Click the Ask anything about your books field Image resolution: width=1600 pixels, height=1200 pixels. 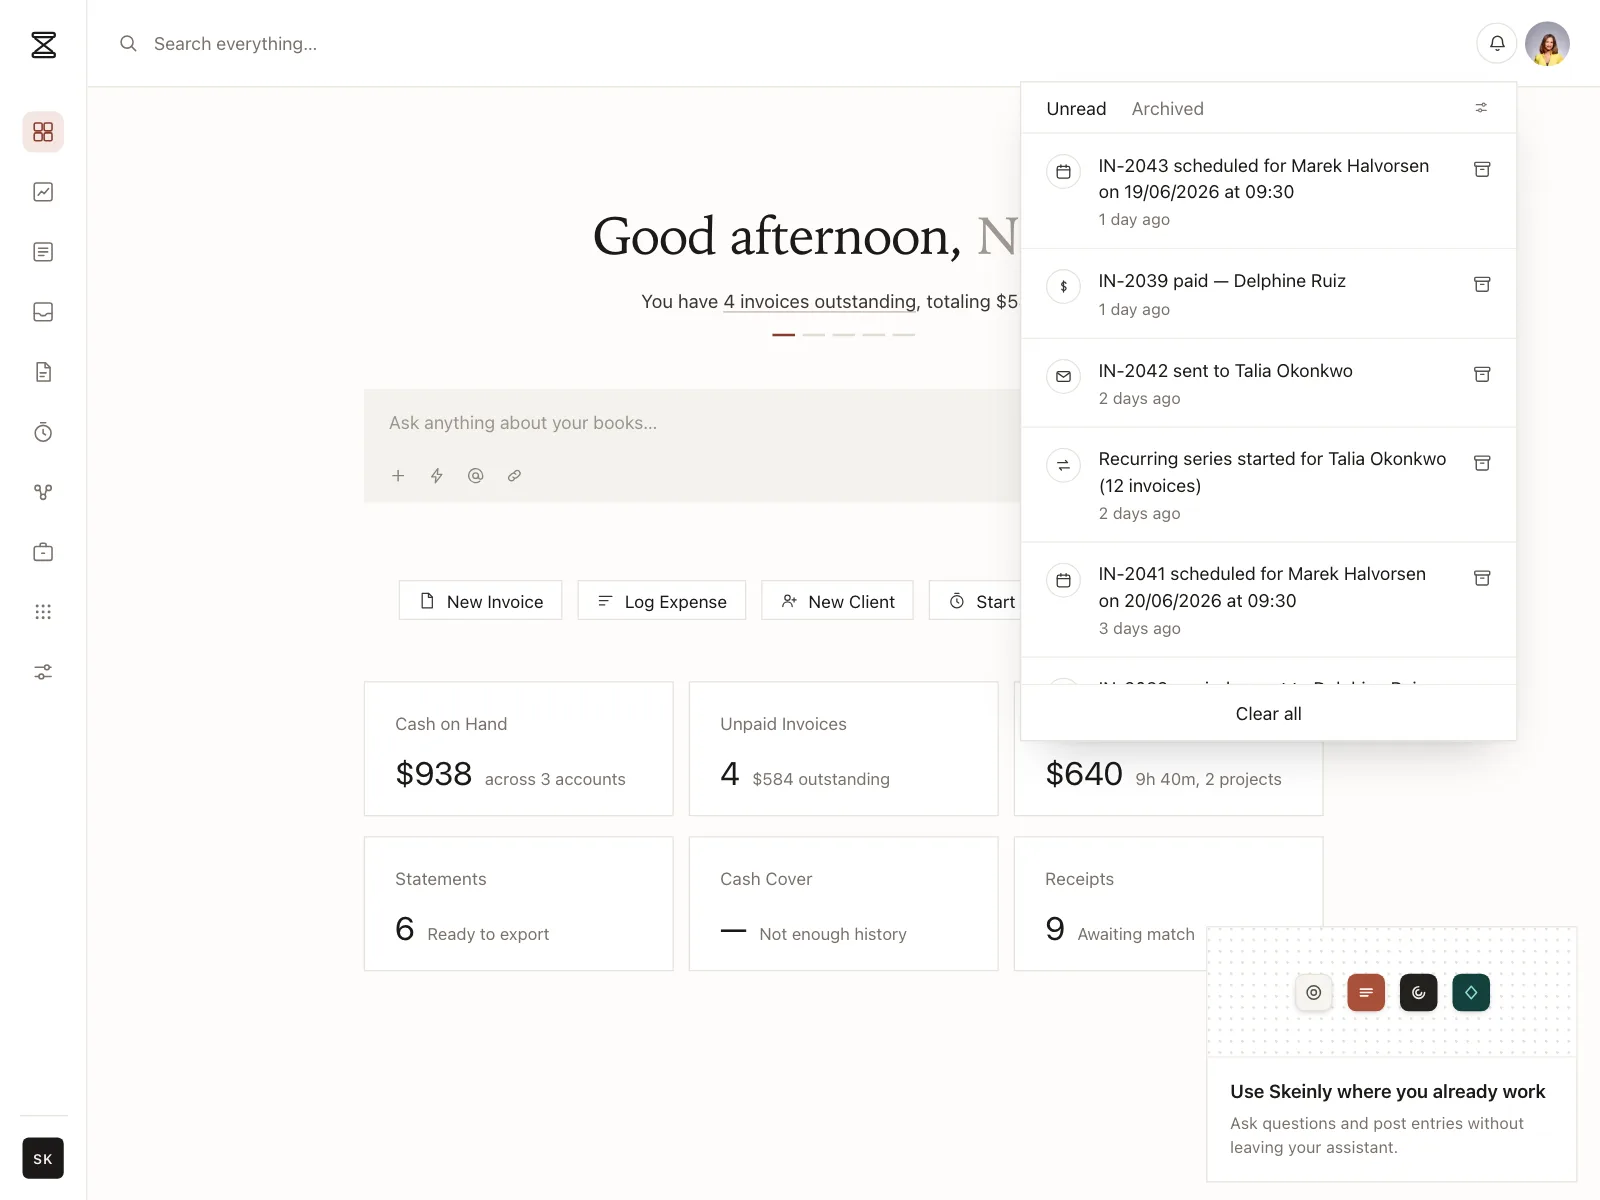(692, 423)
